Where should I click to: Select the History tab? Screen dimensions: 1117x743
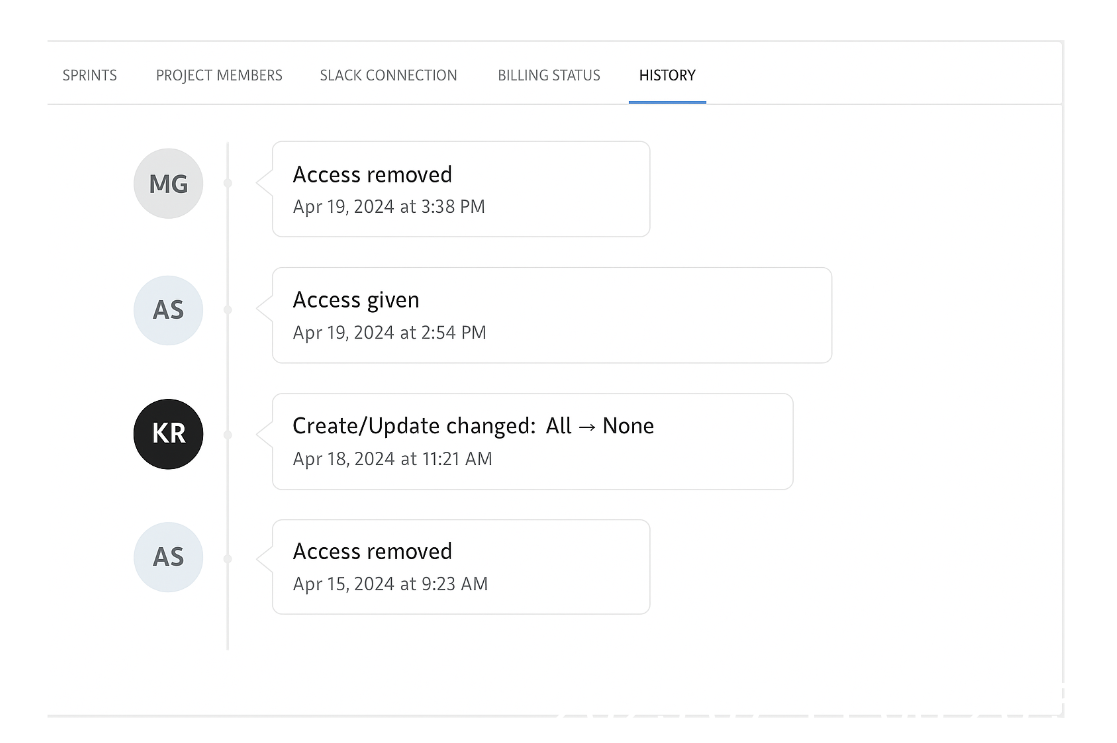point(667,75)
